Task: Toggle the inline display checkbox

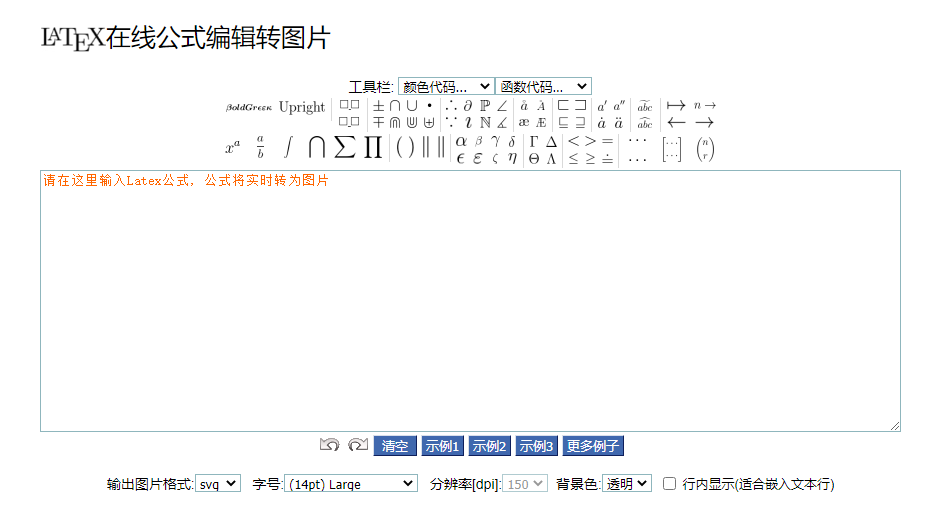Action: pos(670,484)
